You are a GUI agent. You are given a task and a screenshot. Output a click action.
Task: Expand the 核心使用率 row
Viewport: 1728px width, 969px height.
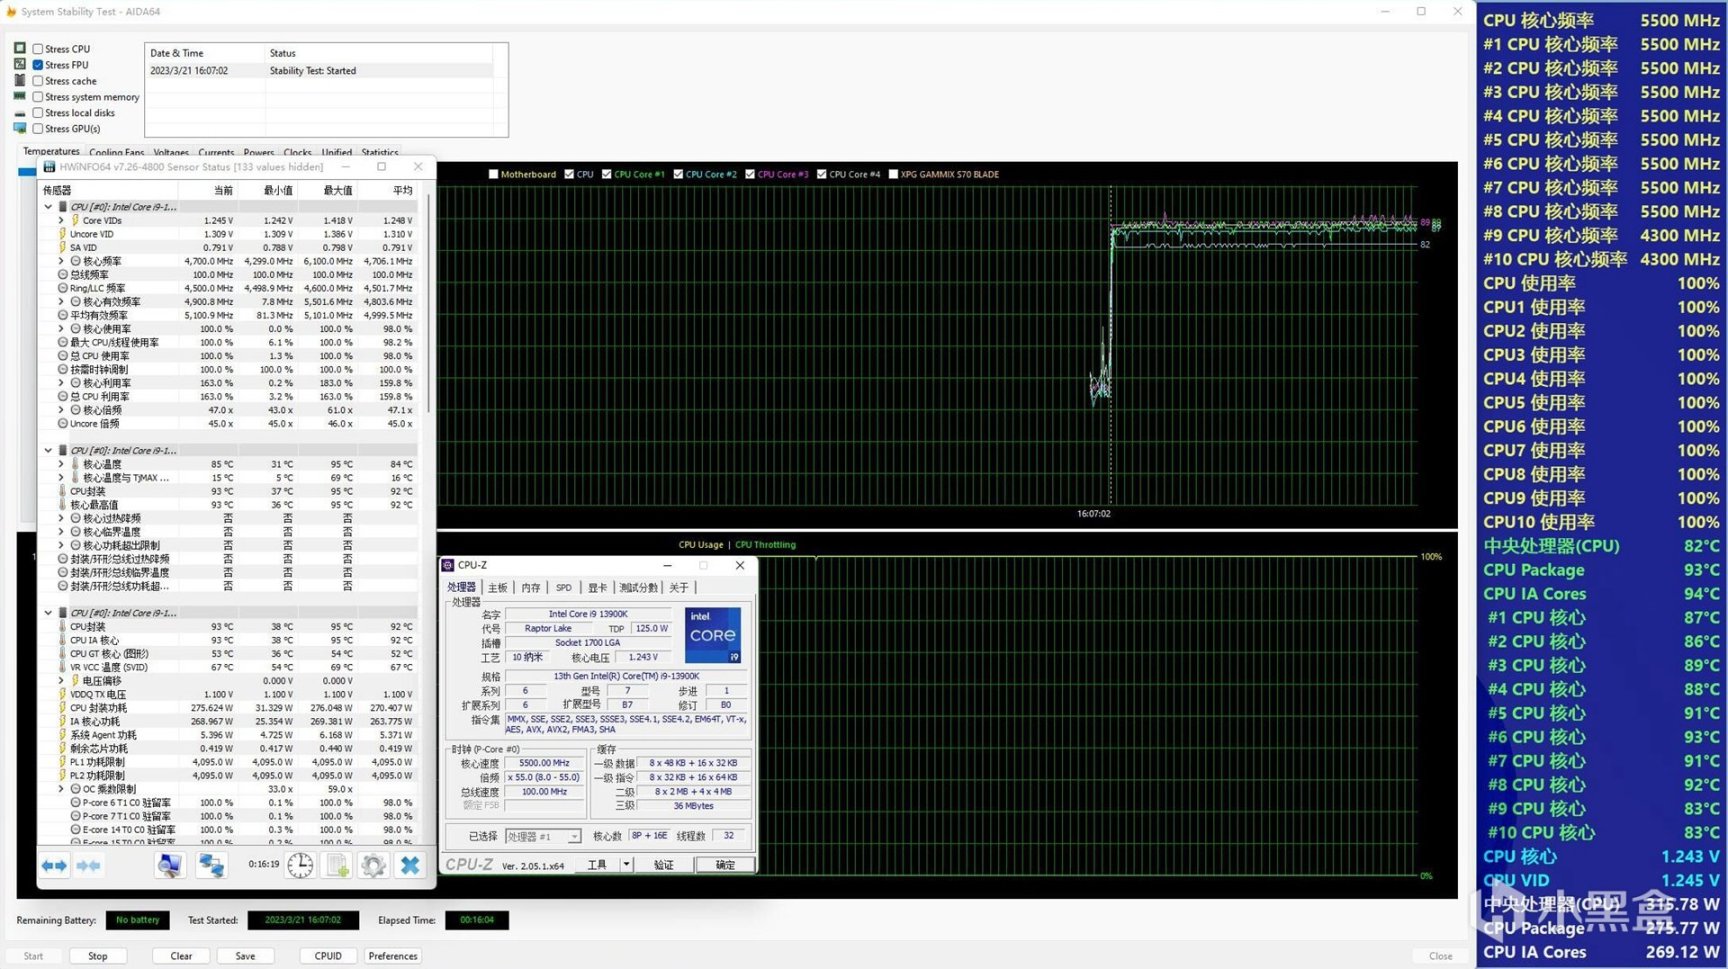point(61,328)
